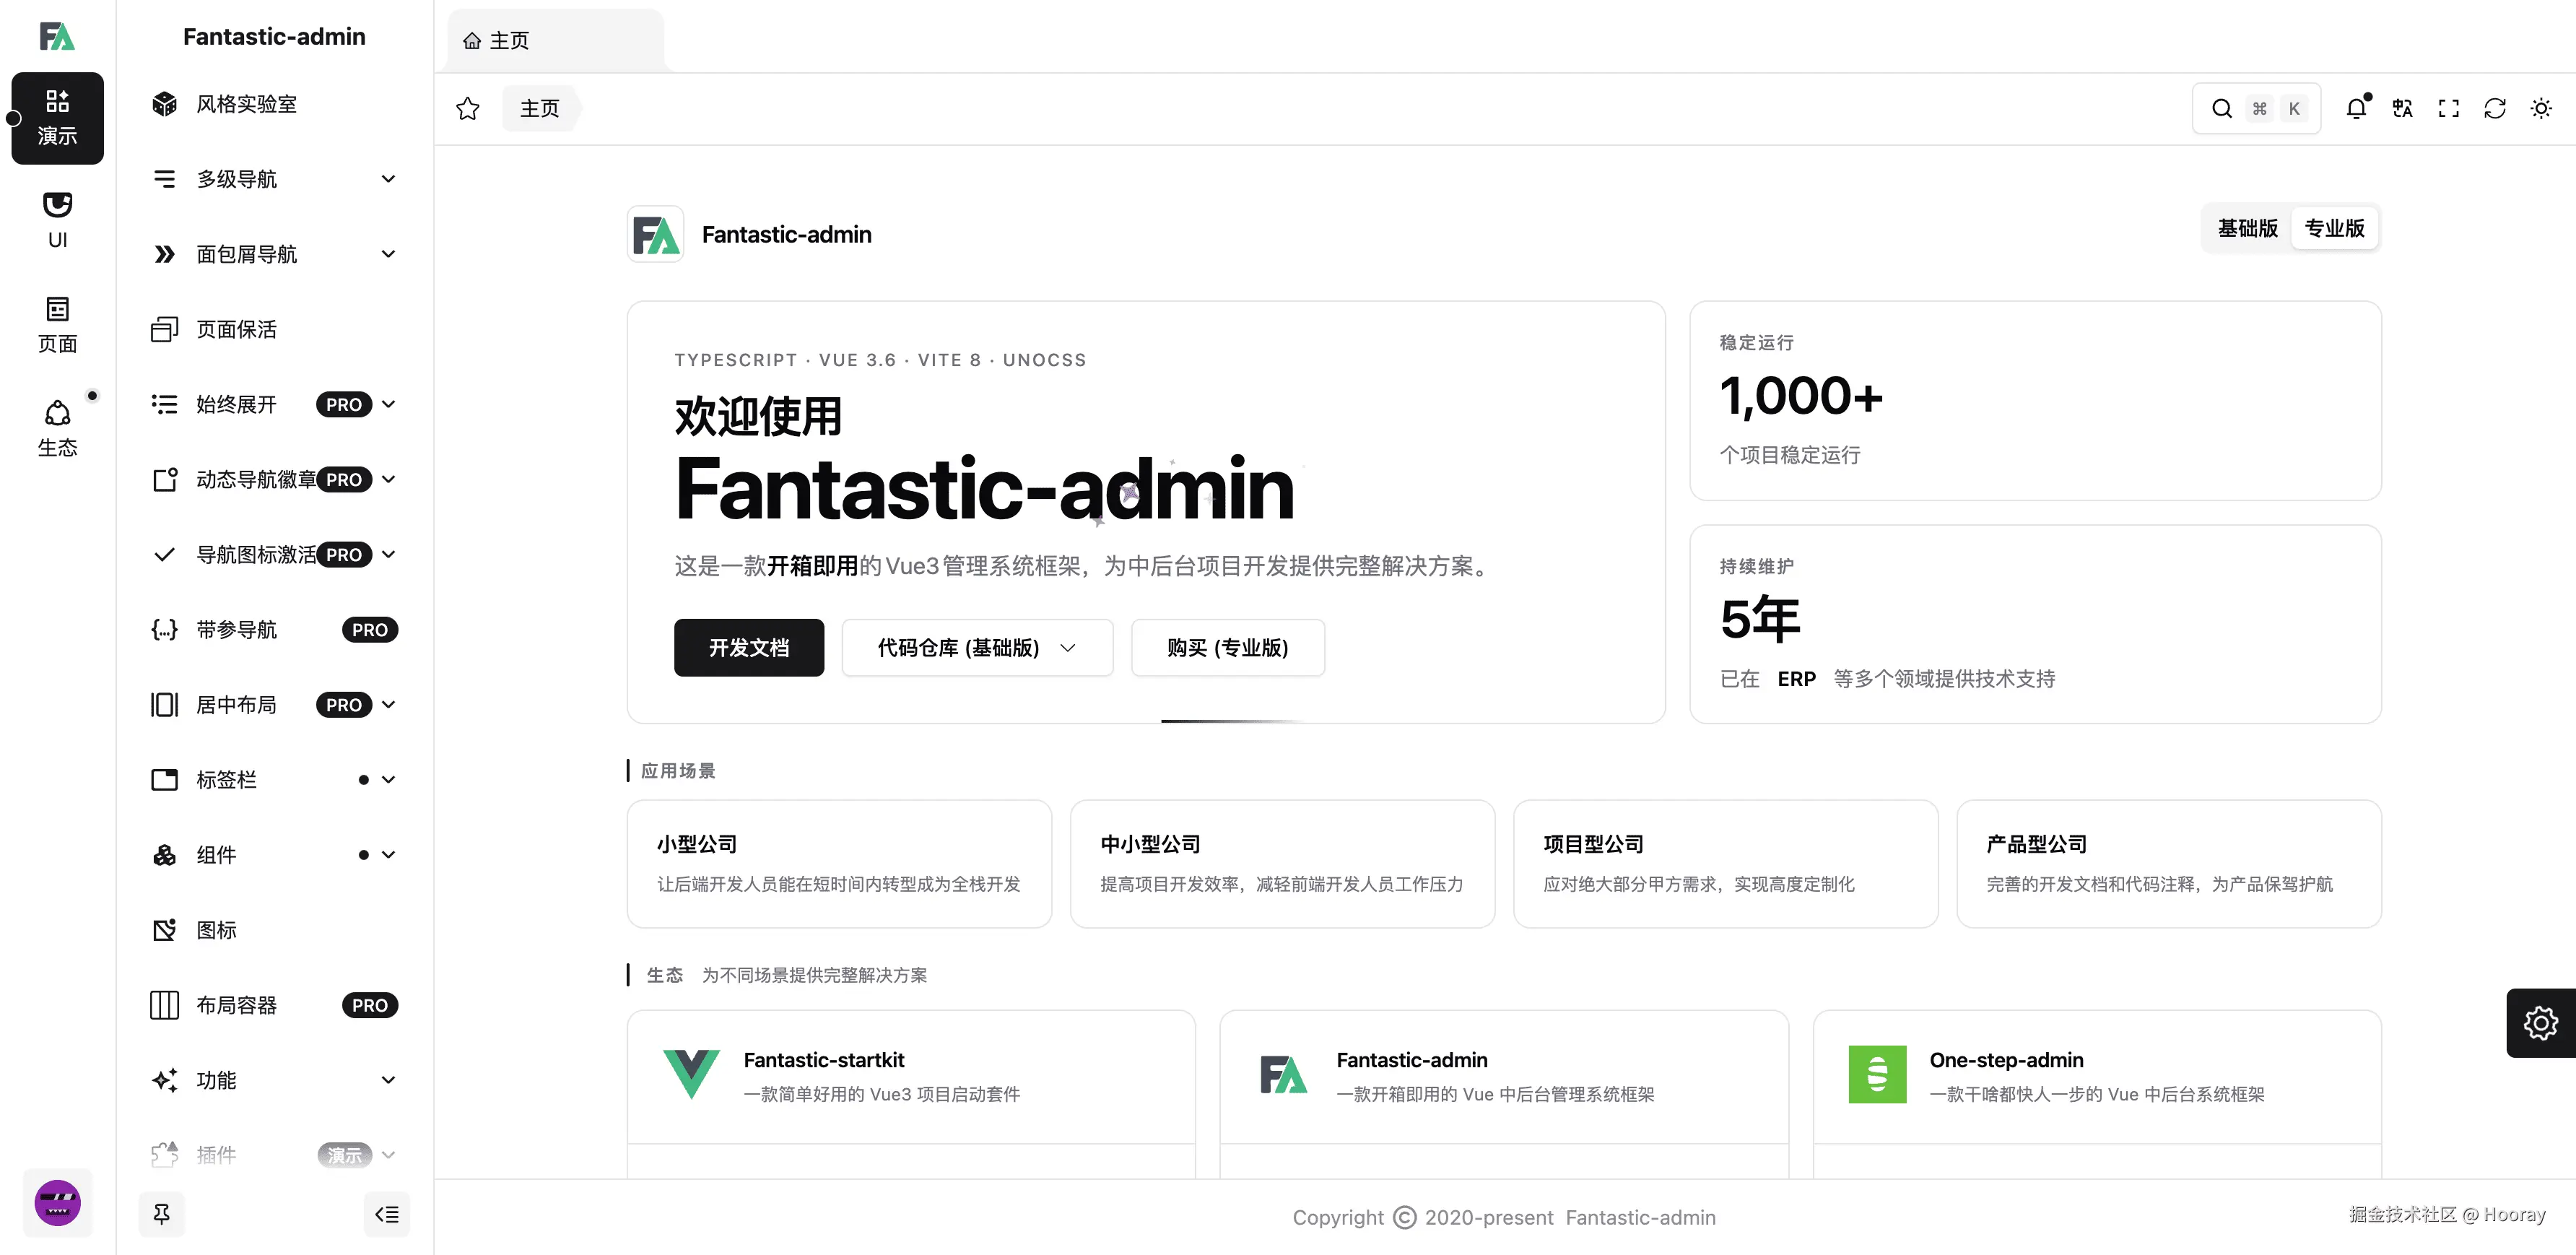The width and height of the screenshot is (2576, 1255).
Task: Click the user avatar icon
Action: click(x=57, y=1202)
